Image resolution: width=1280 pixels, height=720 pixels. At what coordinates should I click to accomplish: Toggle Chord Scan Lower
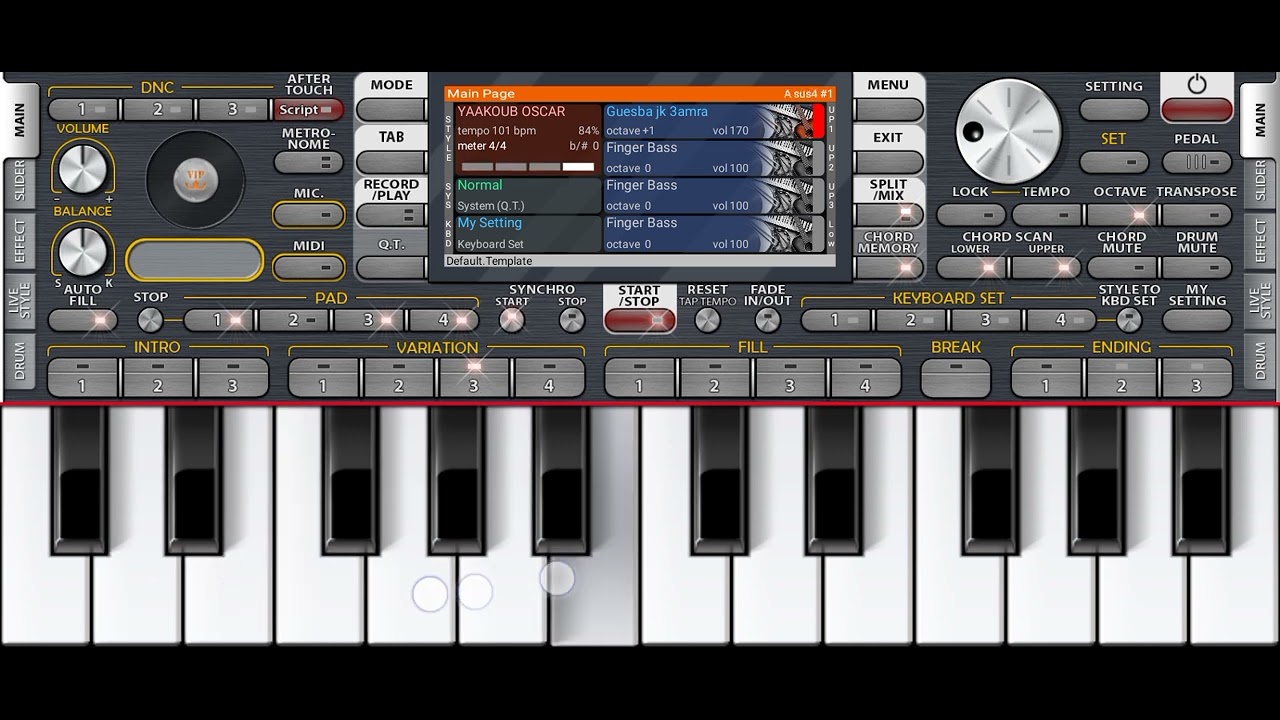coord(971,267)
